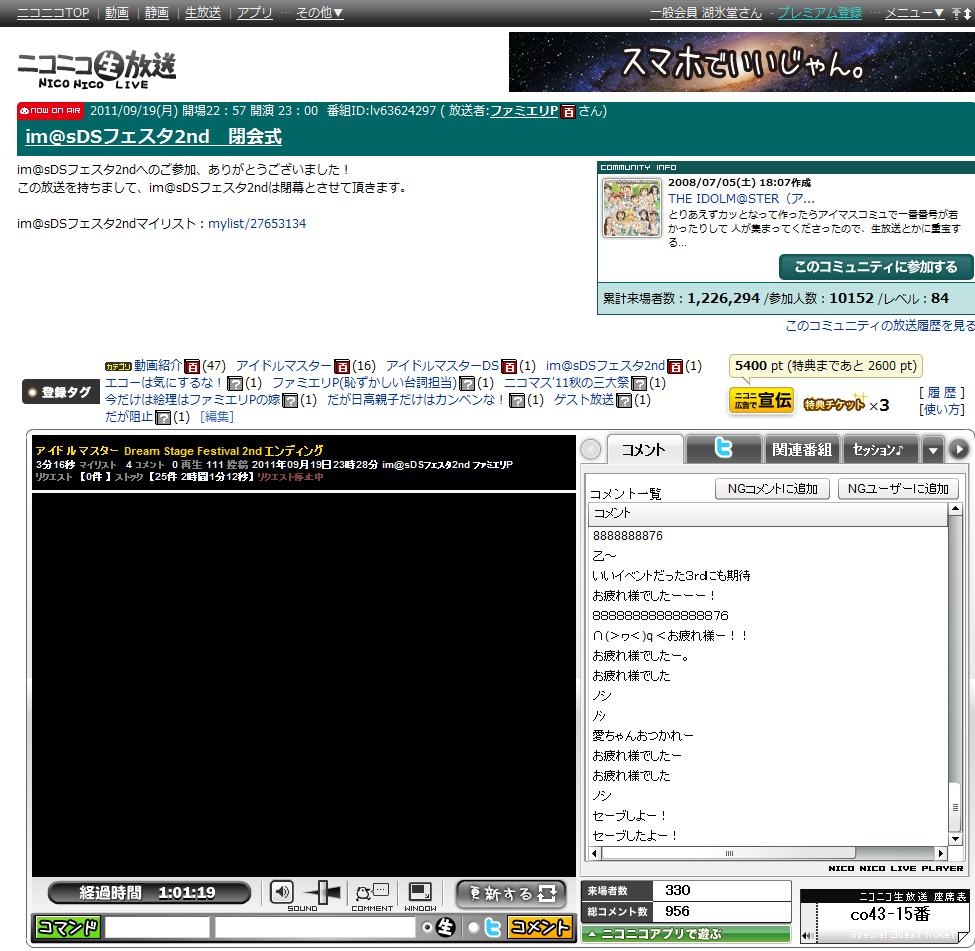Open このコミュニティの放送履歴を見る link

click(x=880, y=326)
